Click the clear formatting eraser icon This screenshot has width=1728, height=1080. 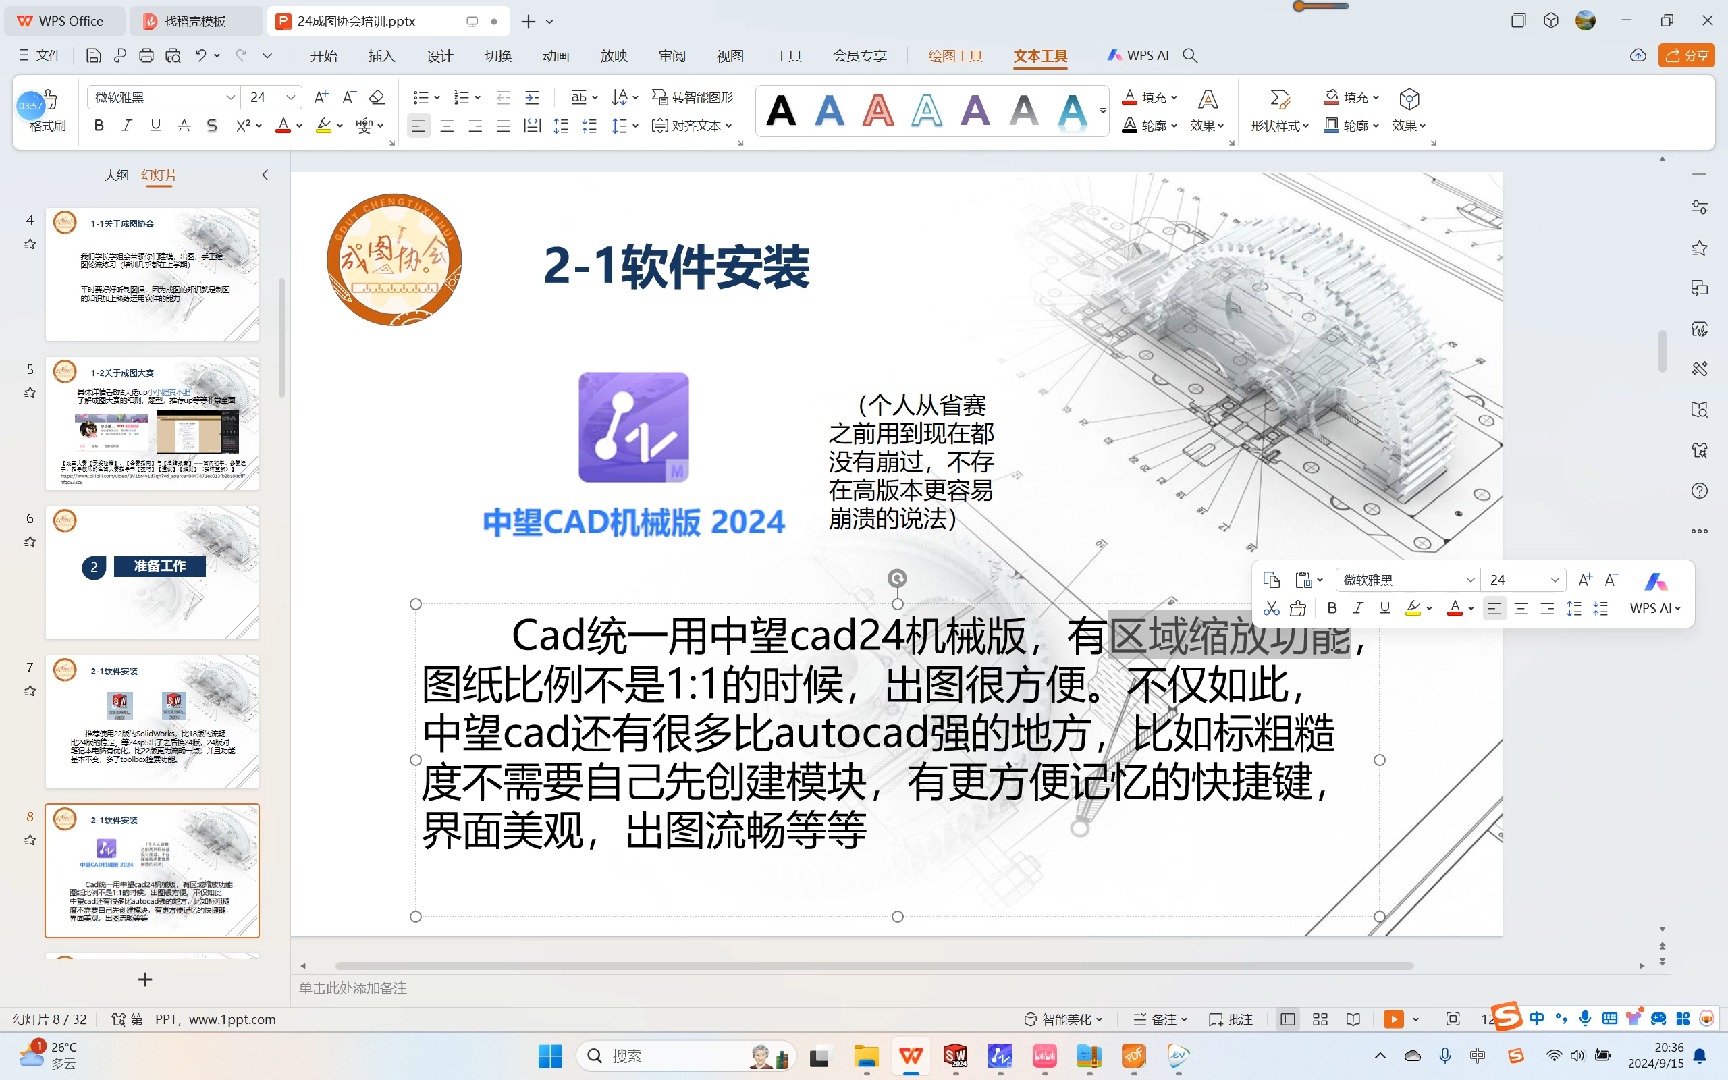[377, 97]
